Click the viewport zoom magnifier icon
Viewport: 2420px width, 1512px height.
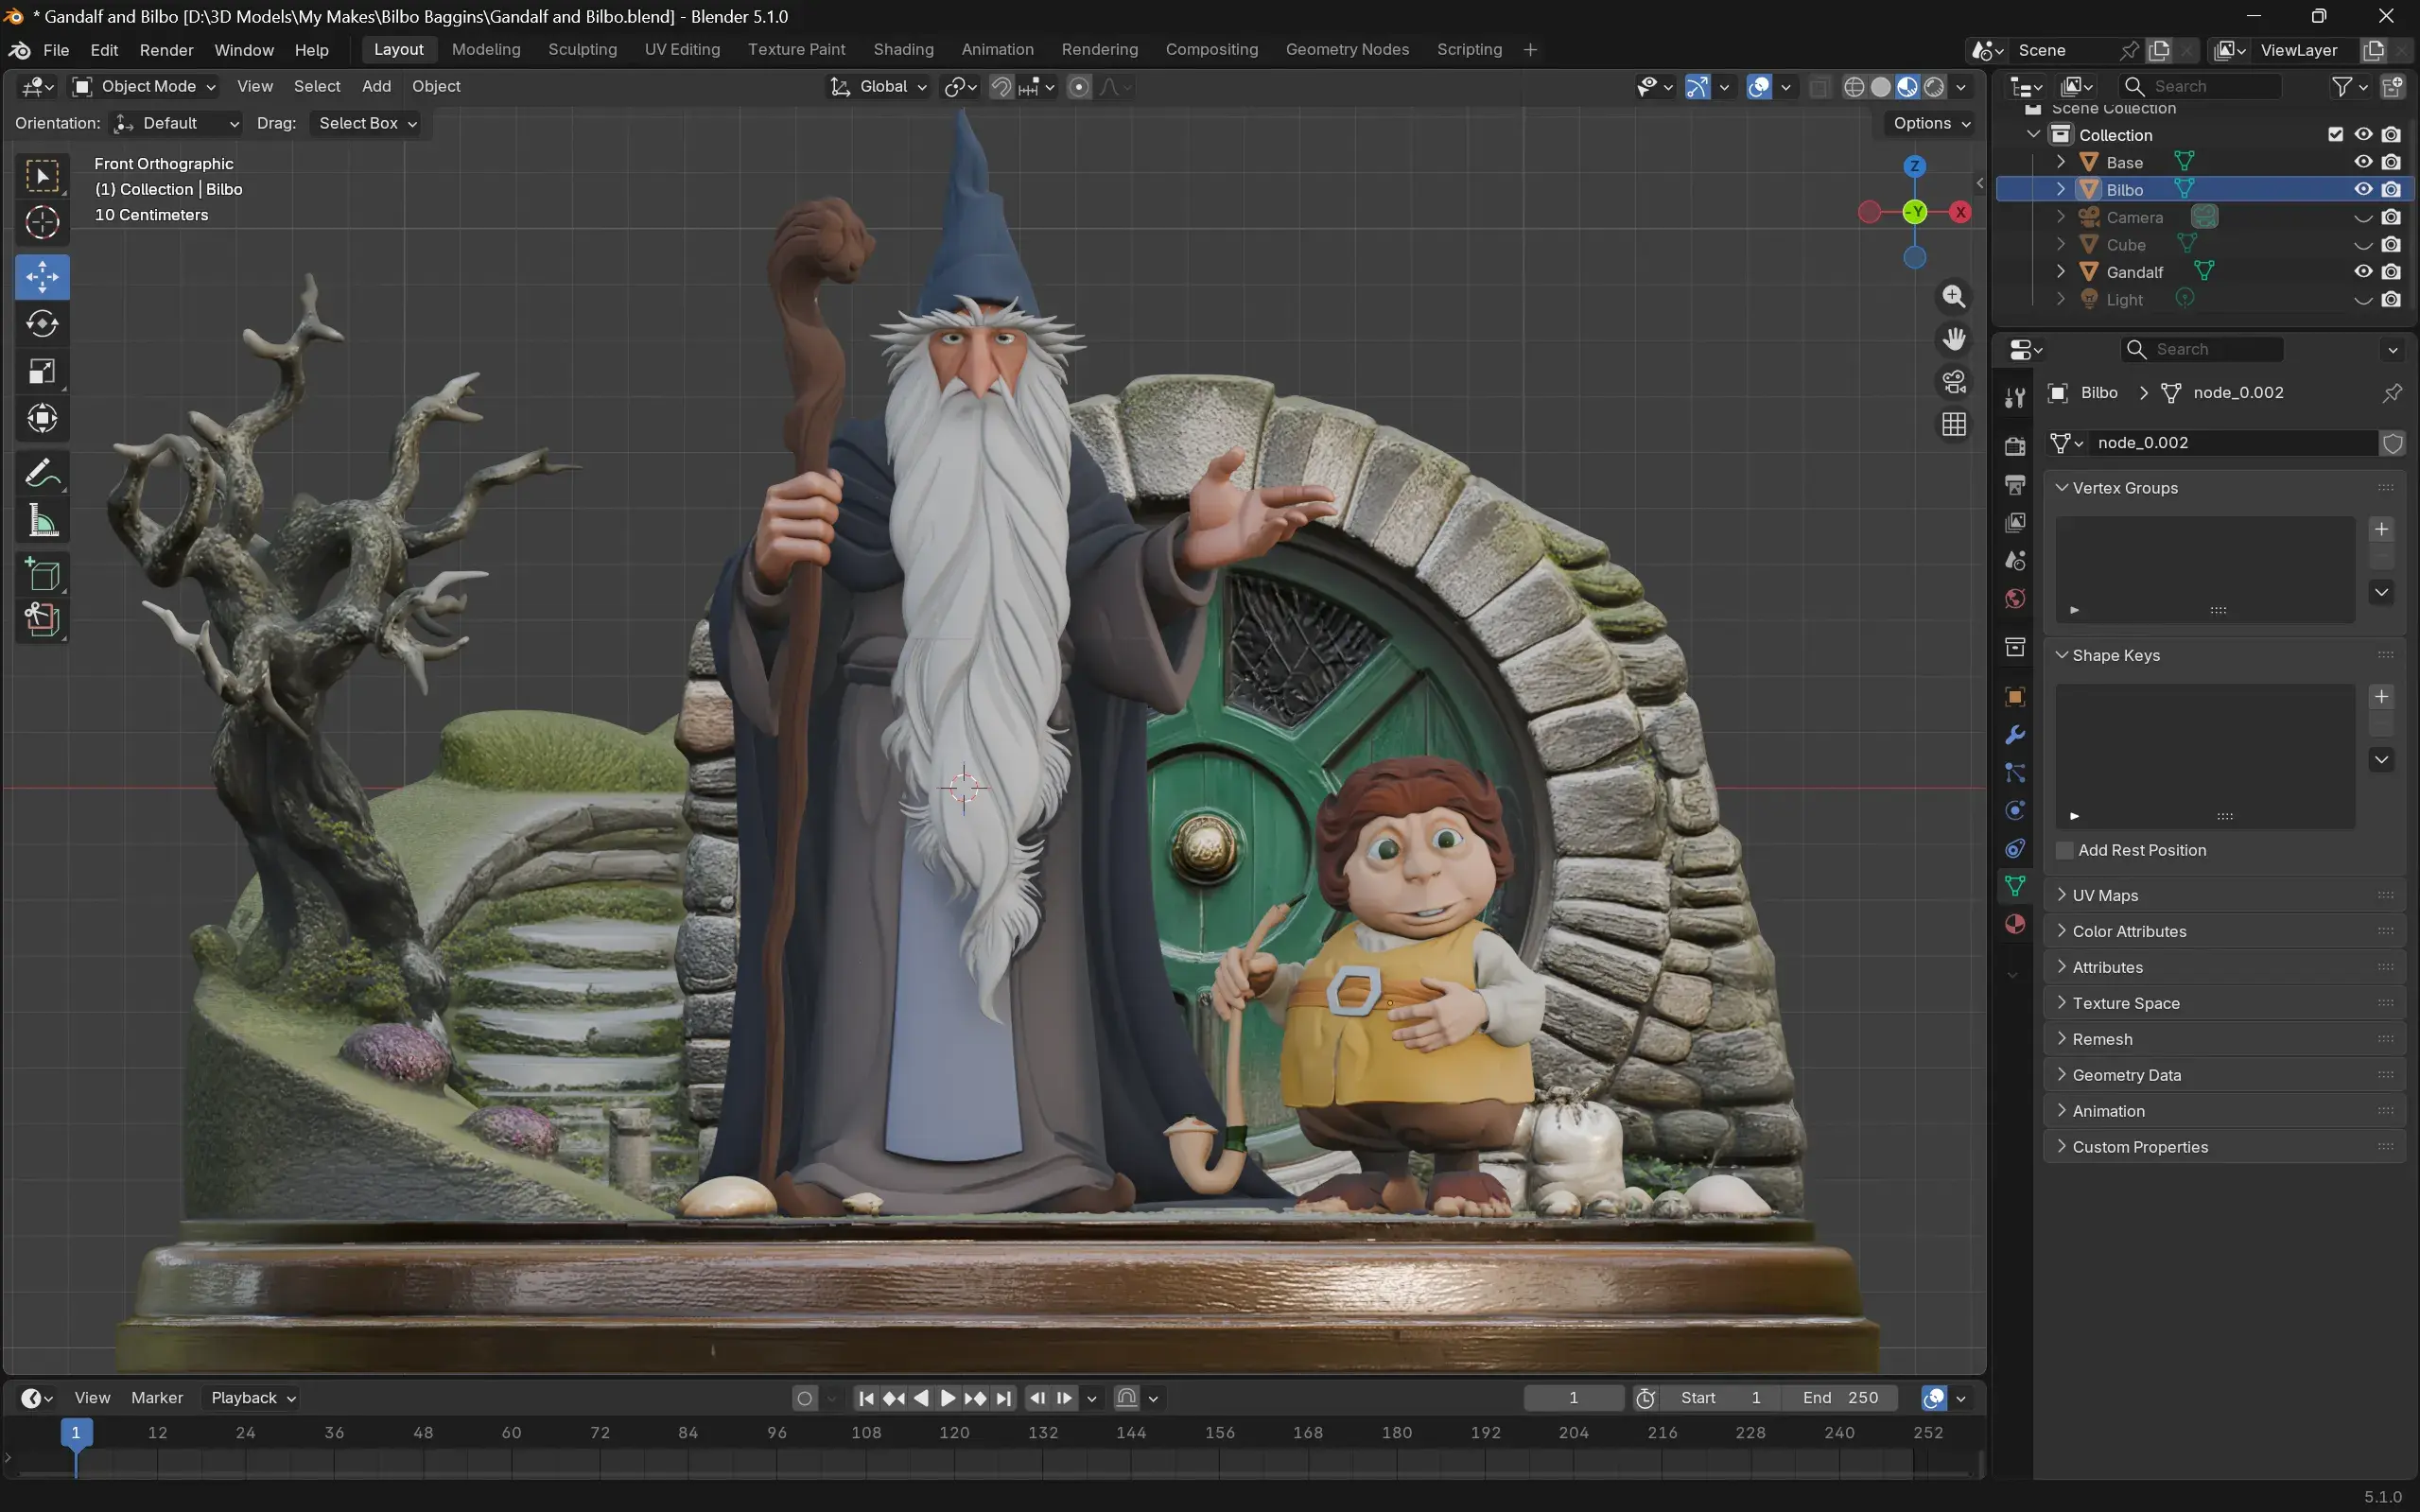[1953, 296]
